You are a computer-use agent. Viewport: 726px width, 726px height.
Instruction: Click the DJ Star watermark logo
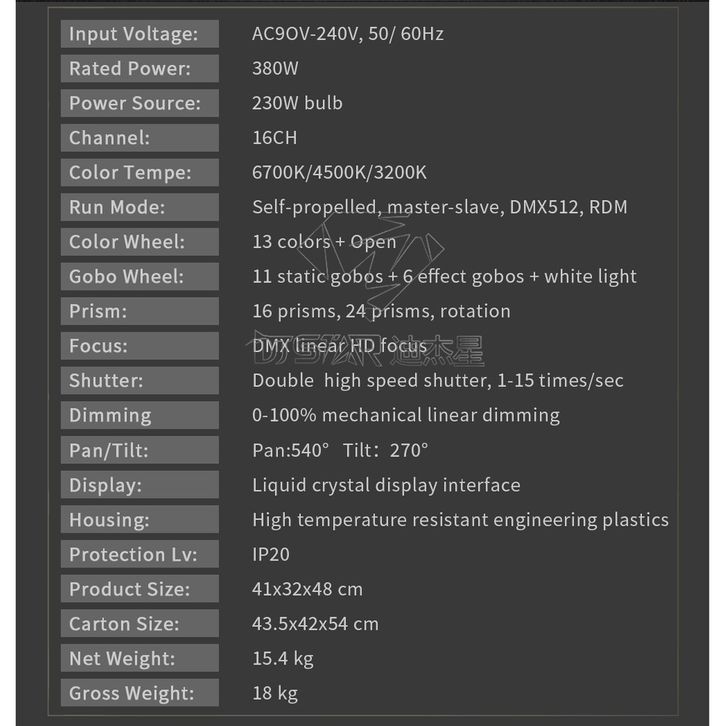coord(366,345)
